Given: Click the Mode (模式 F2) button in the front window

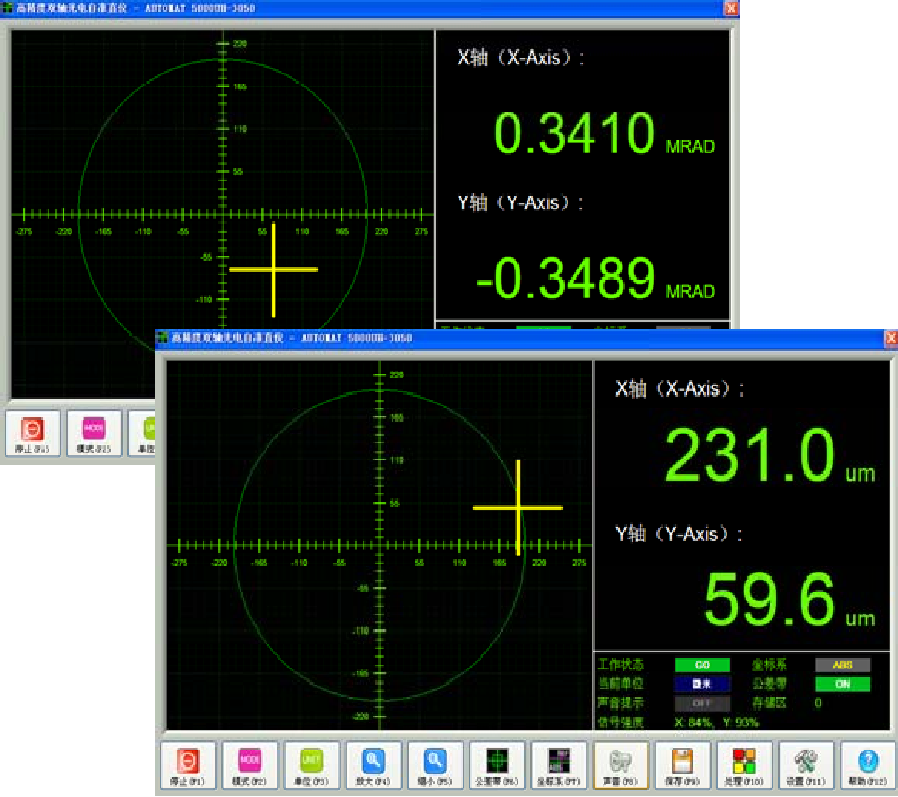Looking at the screenshot, I should pos(250,767).
